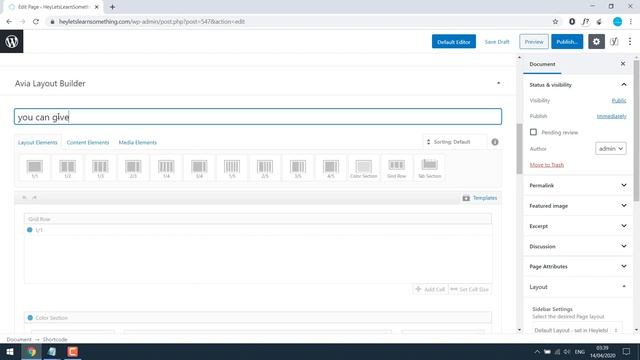Image resolution: width=640 pixels, height=360 pixels.
Task: Change visibility via Public link
Action: 619,100
